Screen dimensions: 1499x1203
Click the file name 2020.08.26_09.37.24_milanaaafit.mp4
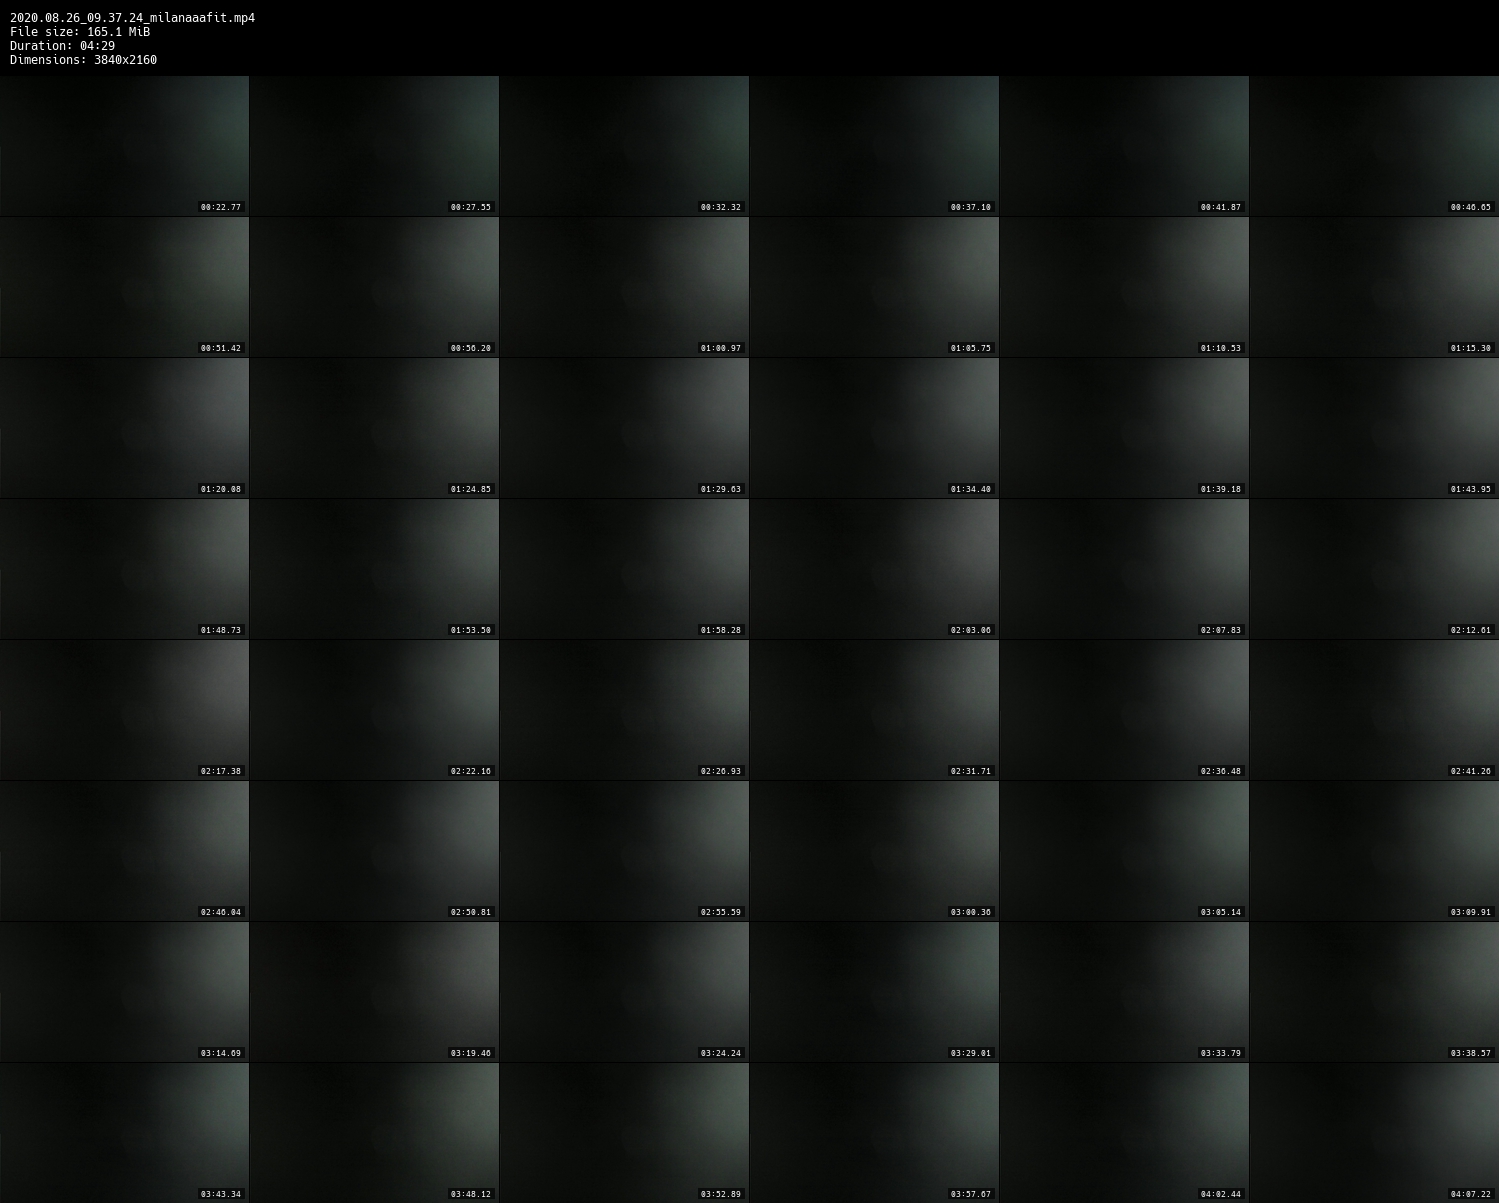132,18
